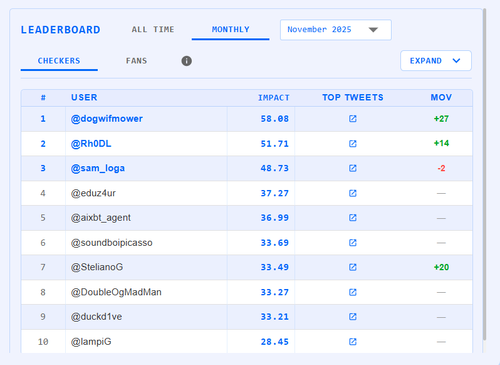Click the Impact column header

click(x=274, y=98)
